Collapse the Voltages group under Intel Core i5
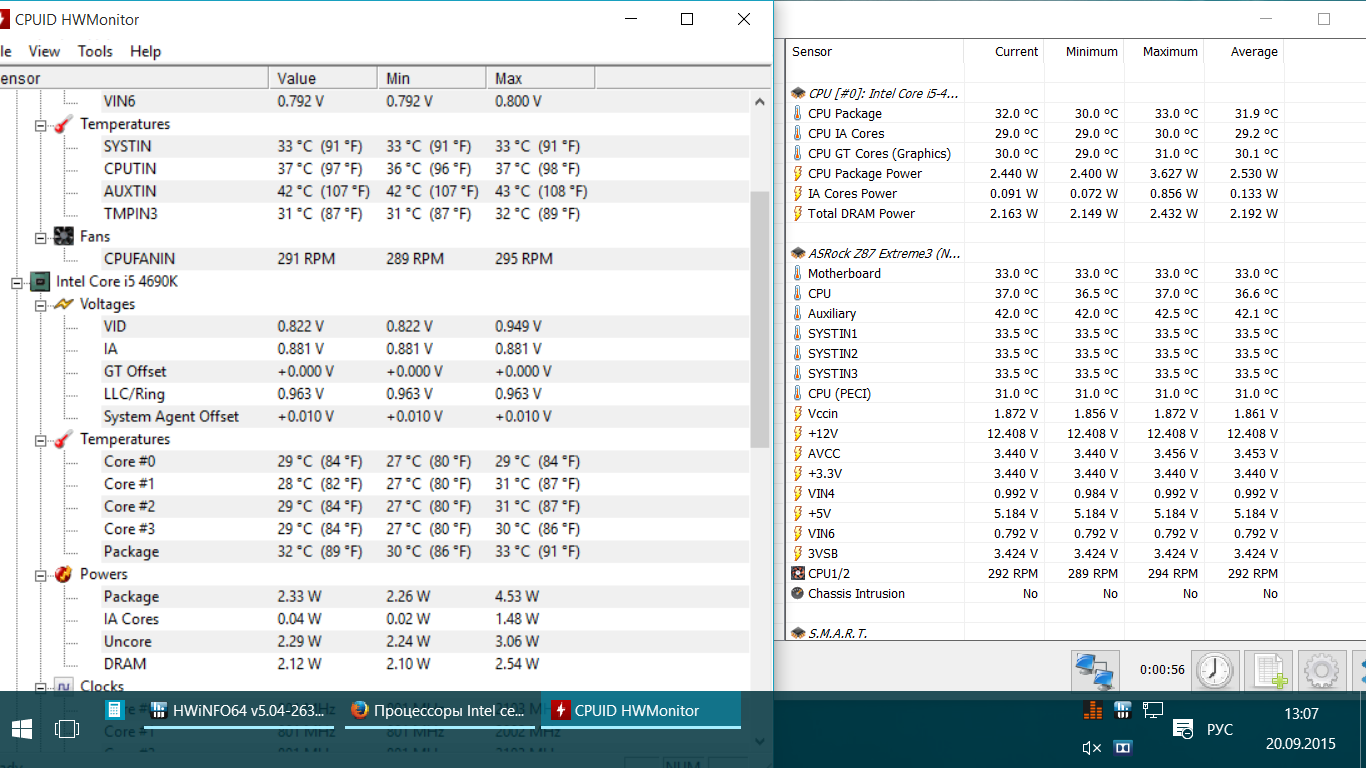Image resolution: width=1366 pixels, height=768 pixels. [x=41, y=305]
